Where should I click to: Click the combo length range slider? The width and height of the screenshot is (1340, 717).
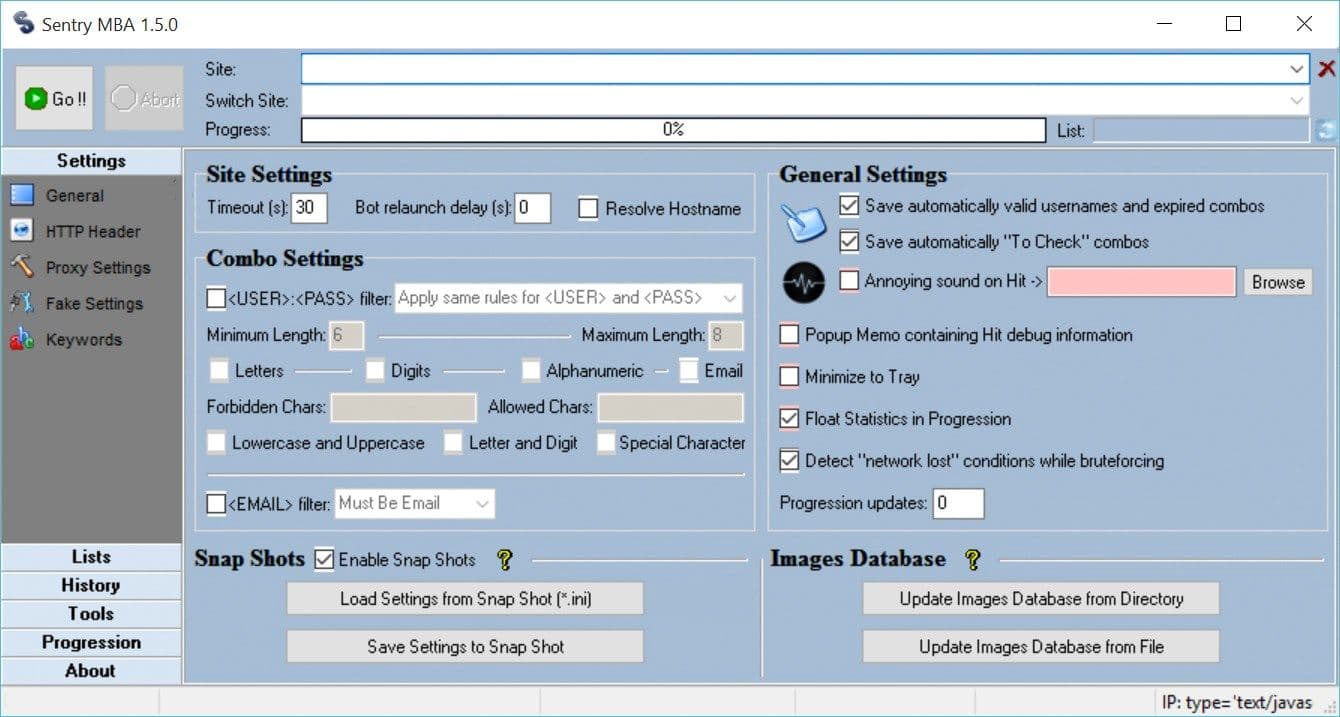coord(474,335)
